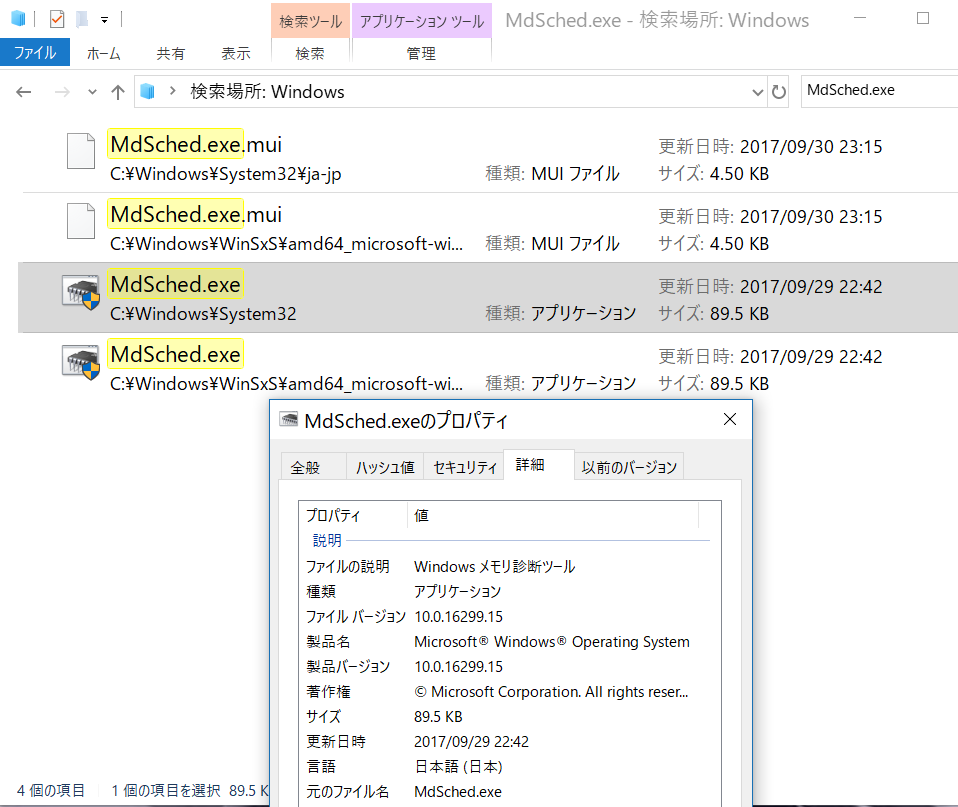The width and height of the screenshot is (958, 807).
Task: Click the 説明 group header
Action: point(327,540)
